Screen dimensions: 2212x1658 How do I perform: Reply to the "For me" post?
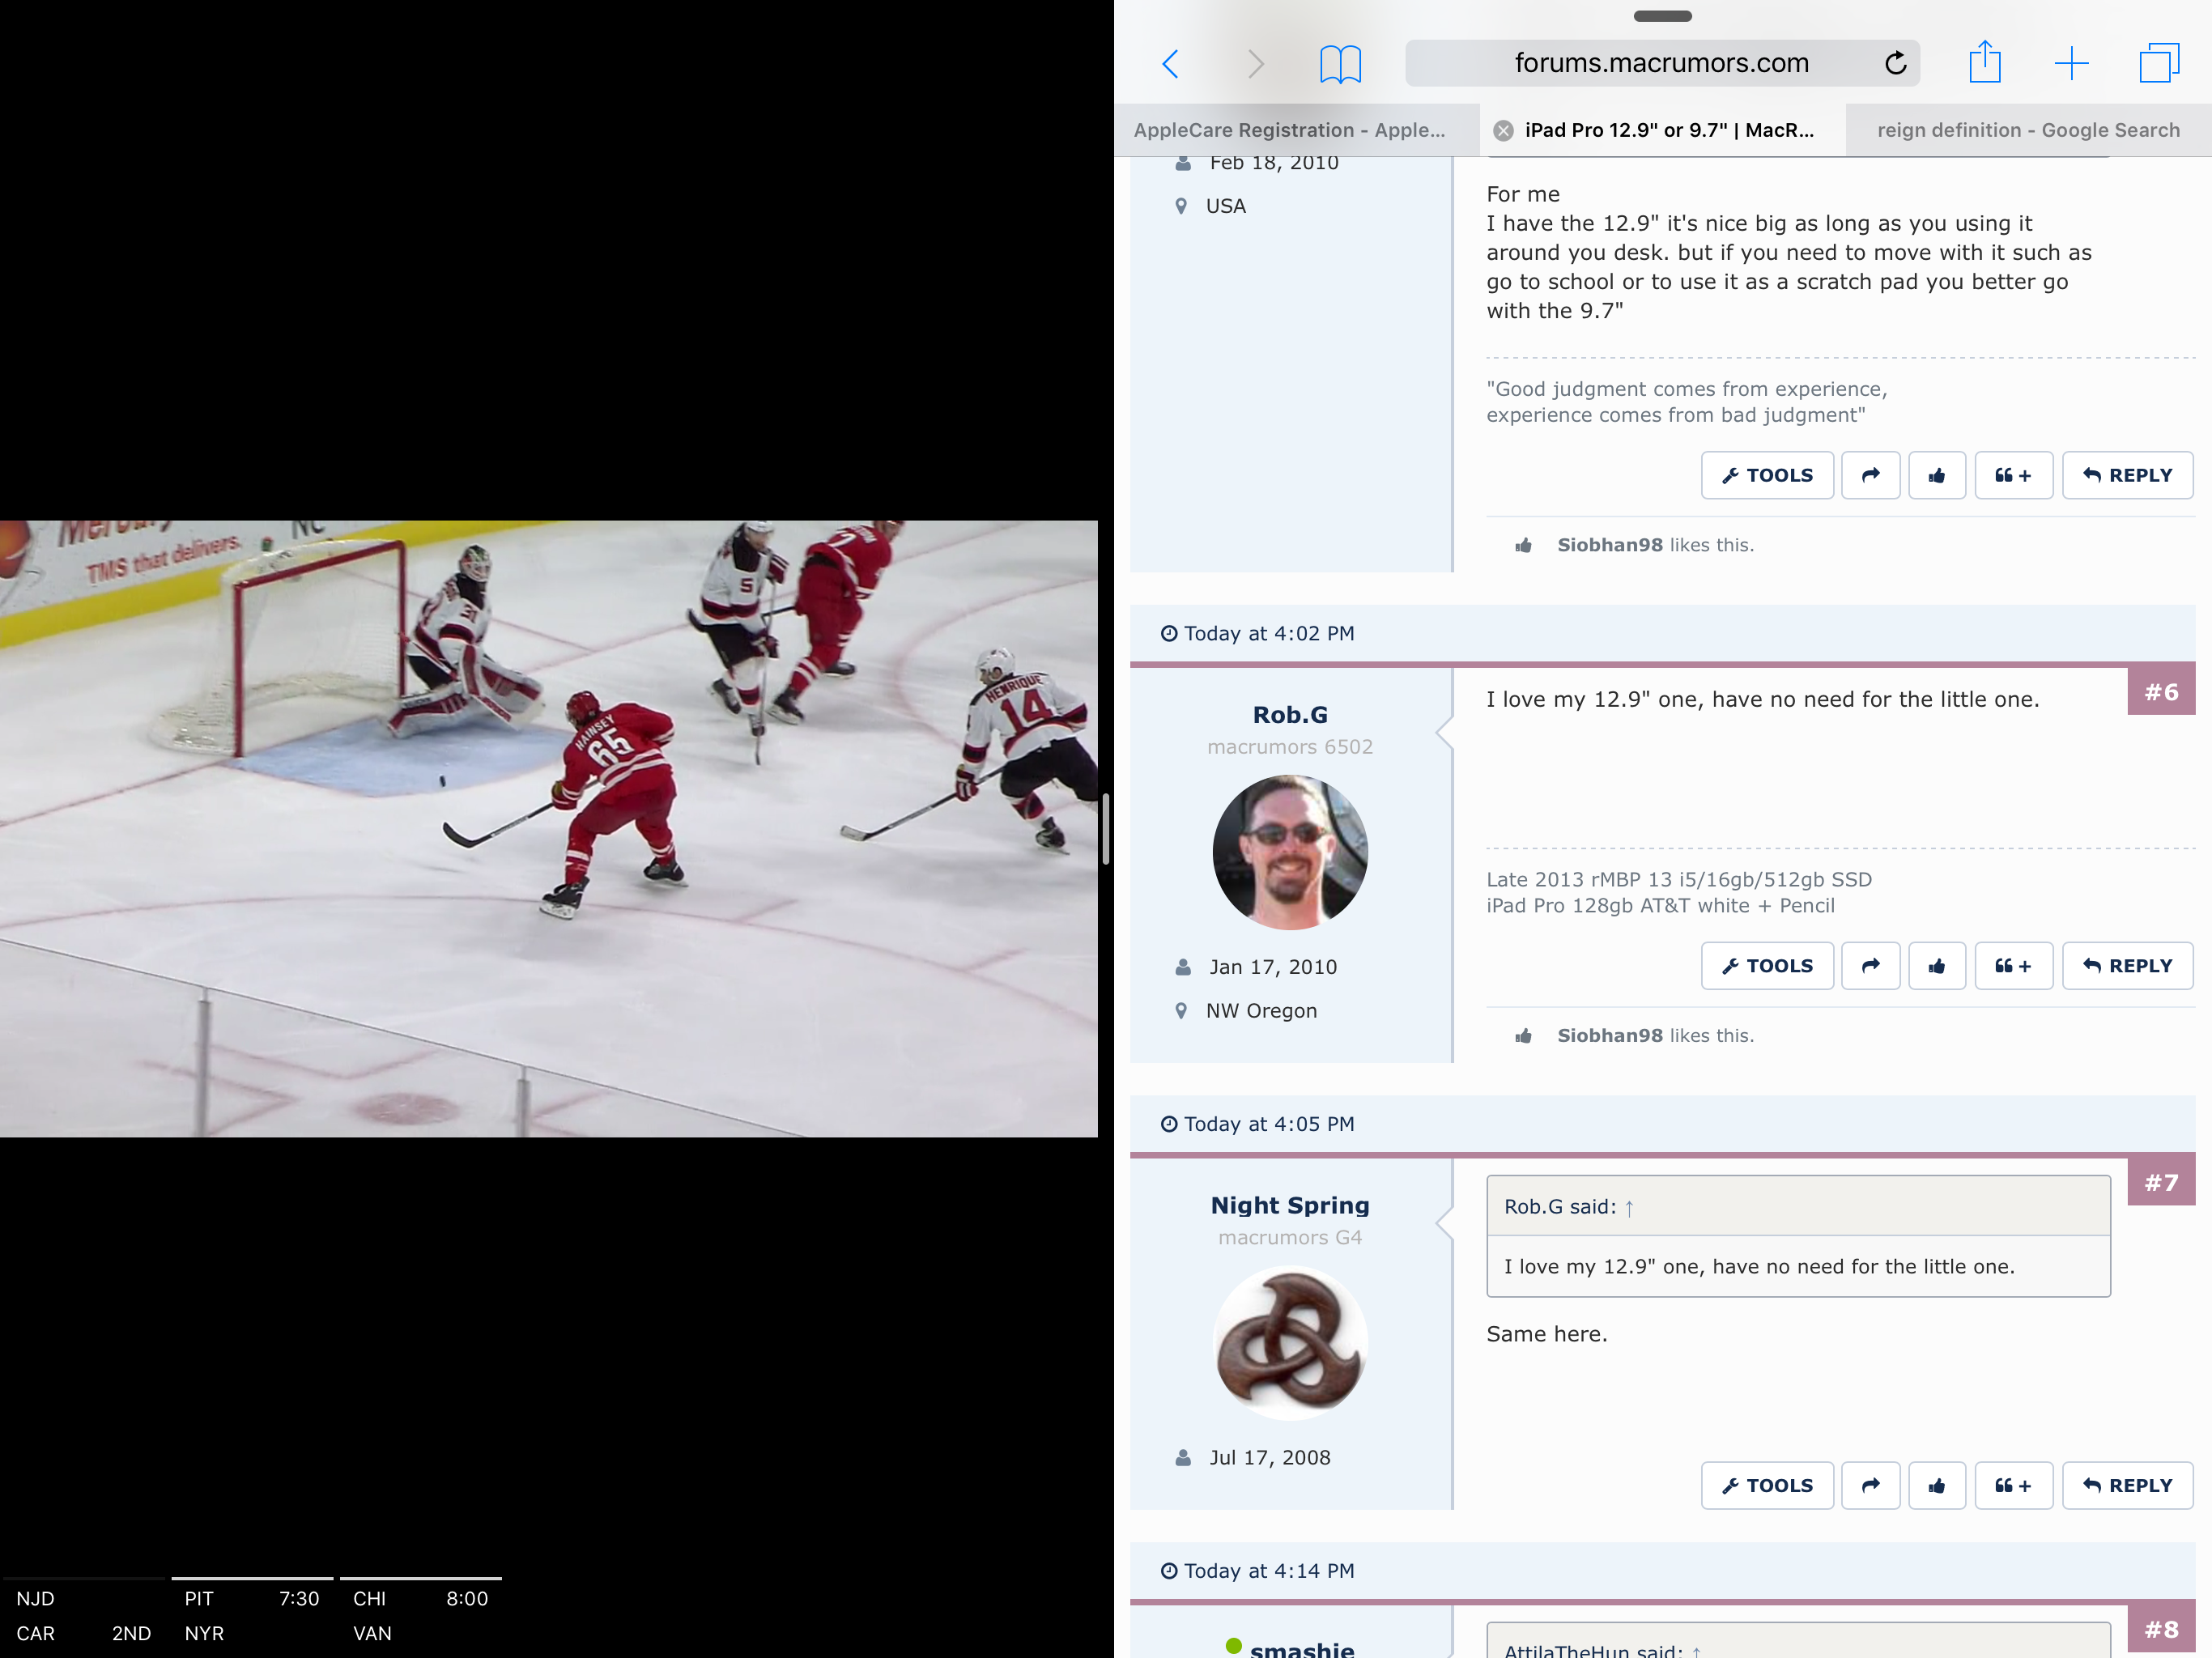(2127, 475)
